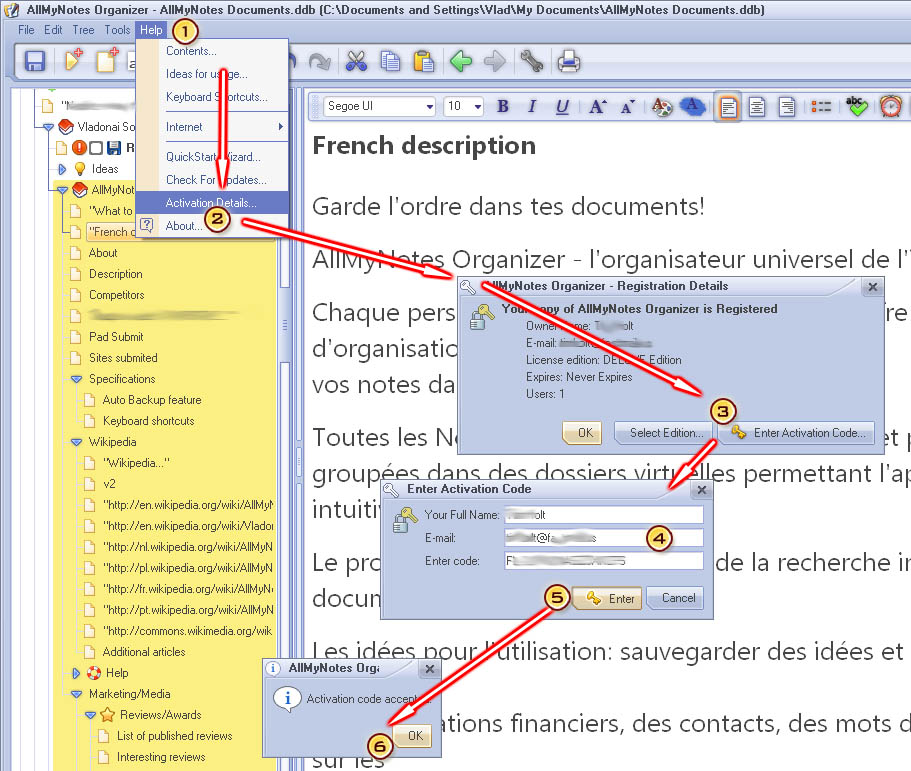Viewport: 911px width, 771px height.
Task: Collapse the Specifications tree node
Action: pyautogui.click(x=76, y=379)
